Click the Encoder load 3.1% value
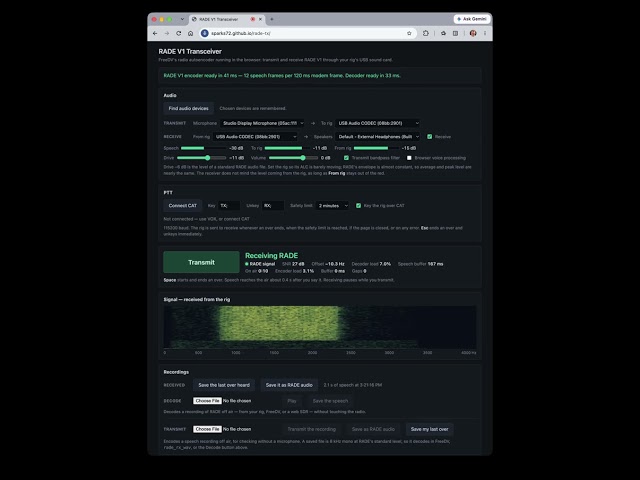 308,271
